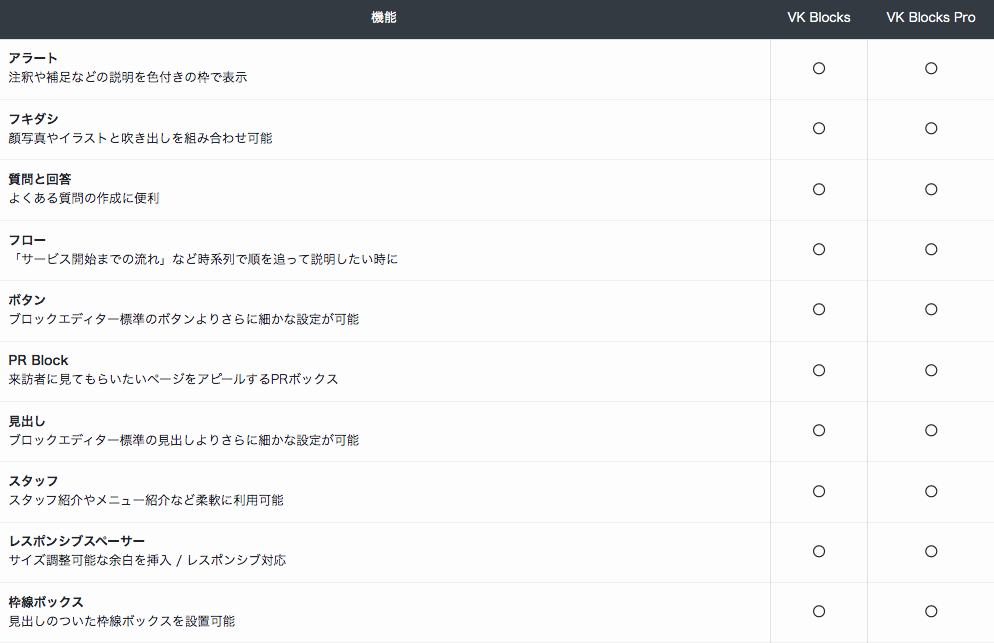Screen dimensions: 994x643
Task: Click description ブロックエディター標準のボタンよりさらに細かな設定が可能
Action: [184, 319]
